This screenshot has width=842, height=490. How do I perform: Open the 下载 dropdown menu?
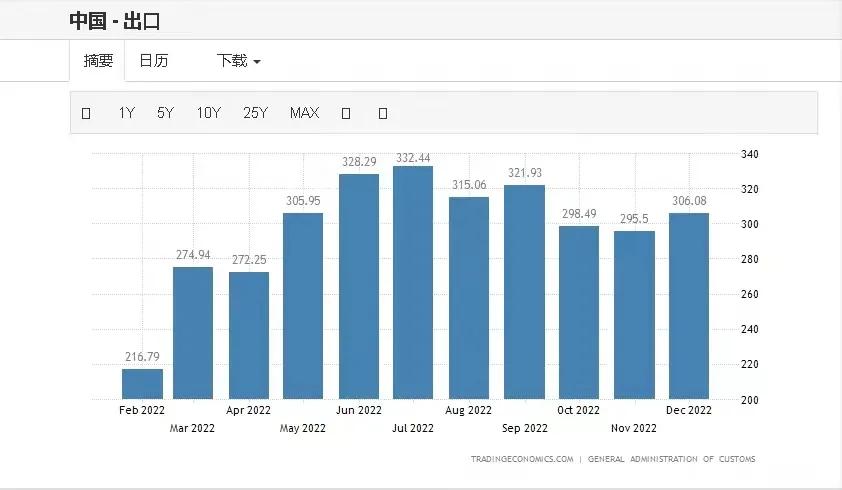pyautogui.click(x=238, y=61)
